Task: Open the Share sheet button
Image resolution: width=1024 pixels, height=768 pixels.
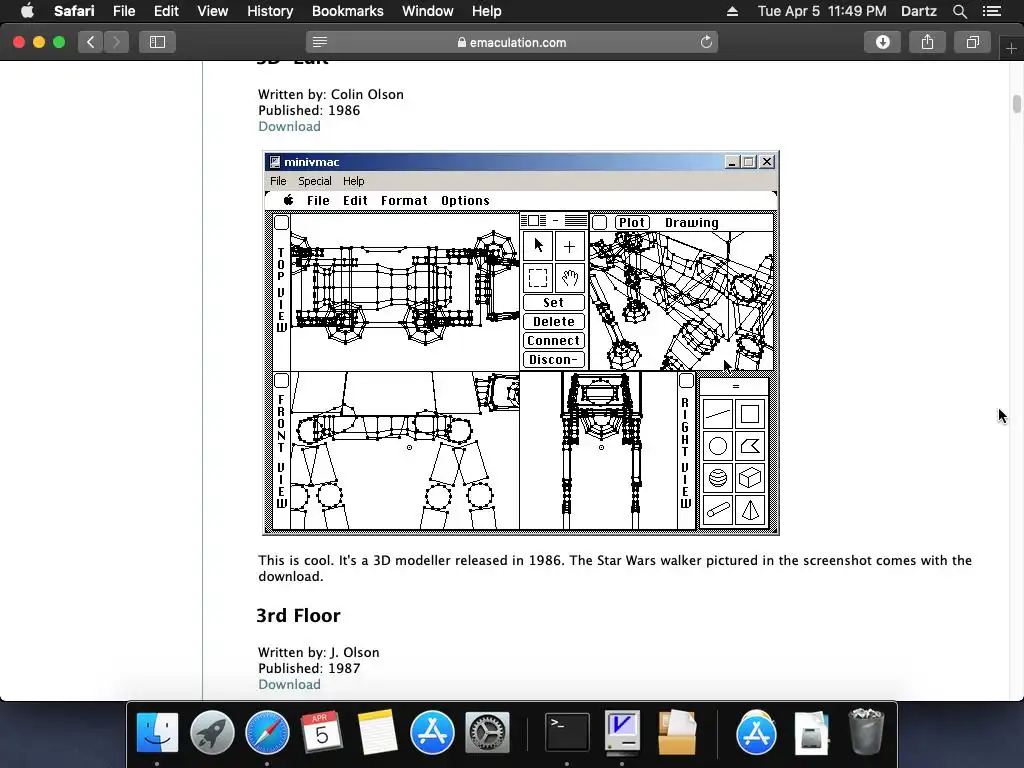Action: [927, 42]
